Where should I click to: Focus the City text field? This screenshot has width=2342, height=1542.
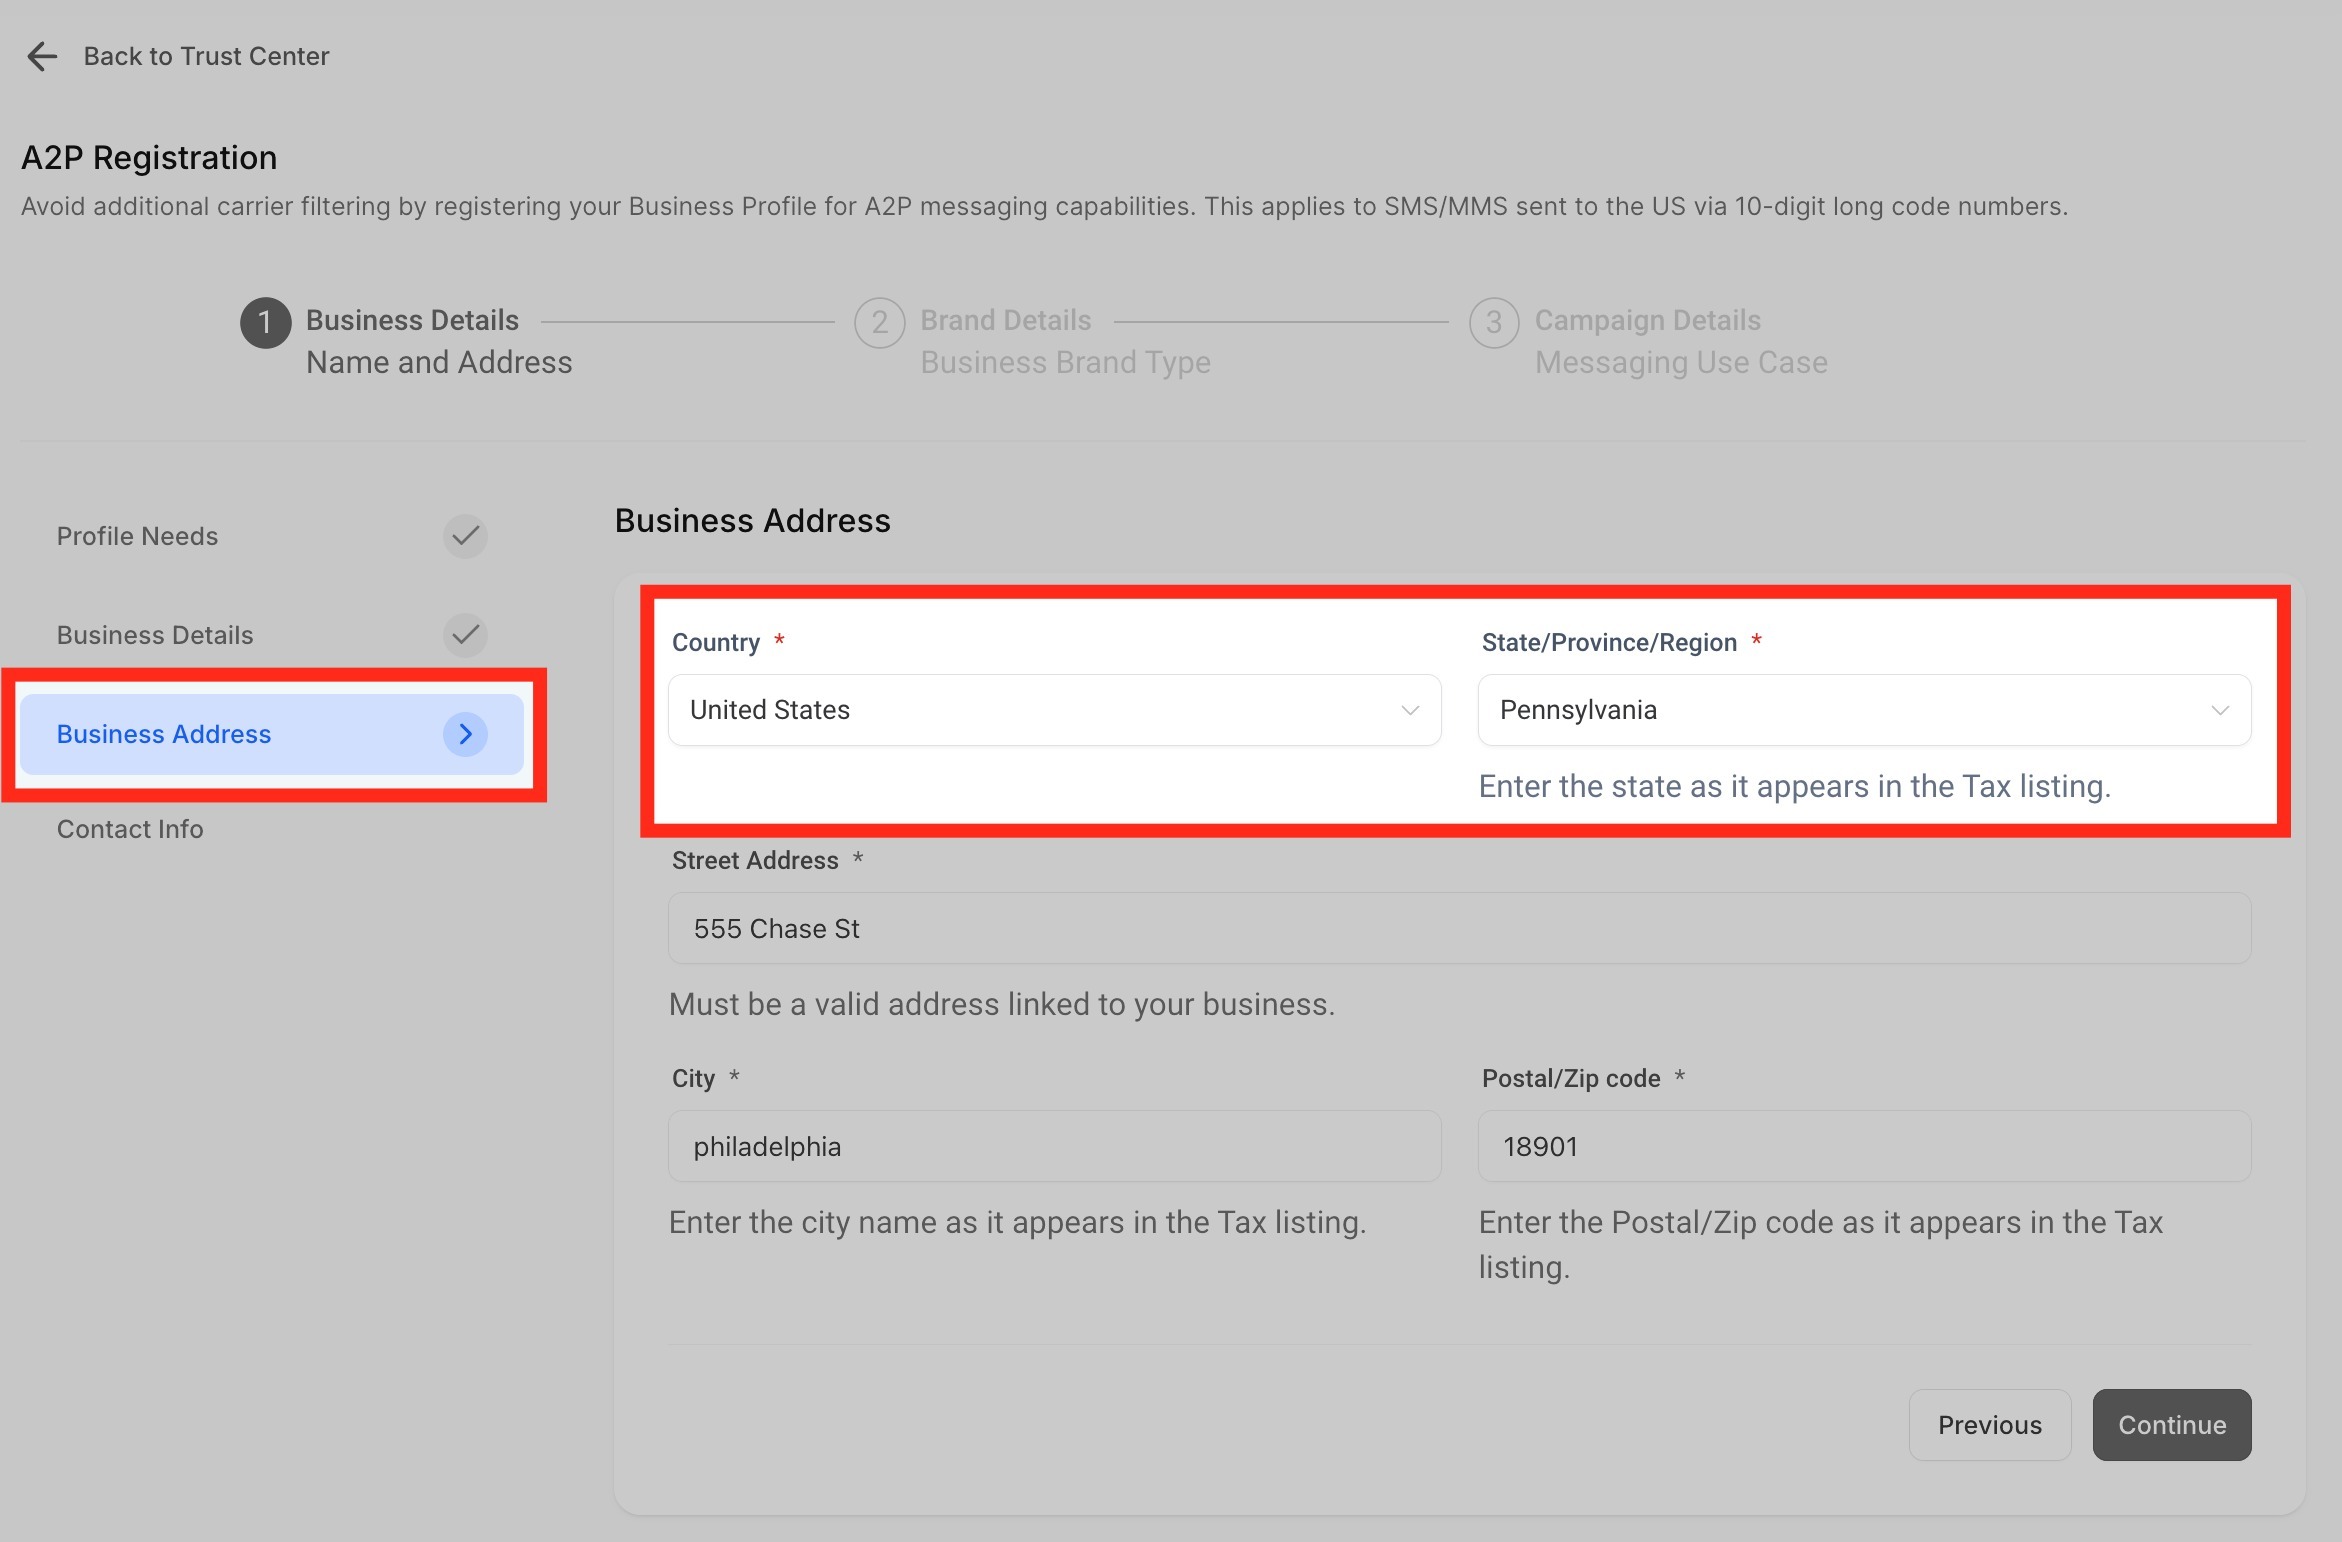coord(1054,1146)
